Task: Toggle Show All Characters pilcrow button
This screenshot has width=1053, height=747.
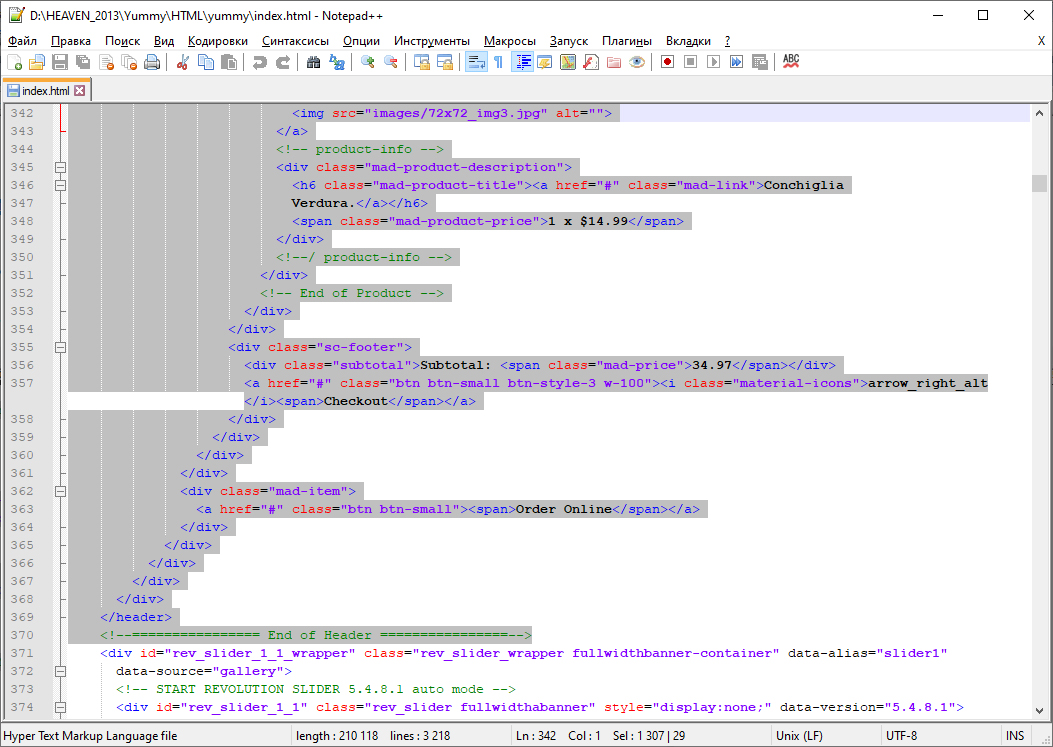Action: pyautogui.click(x=498, y=62)
